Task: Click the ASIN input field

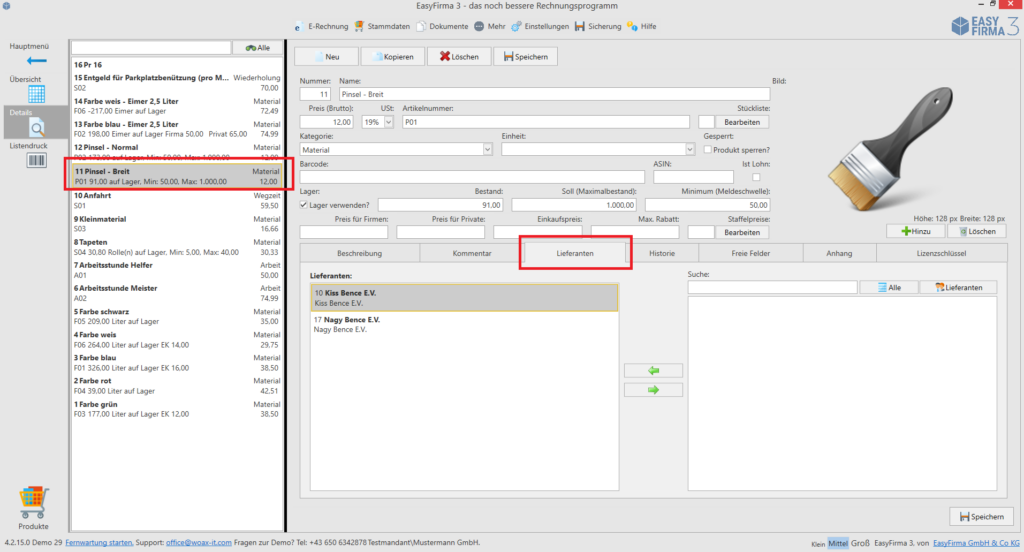Action: pos(693,177)
